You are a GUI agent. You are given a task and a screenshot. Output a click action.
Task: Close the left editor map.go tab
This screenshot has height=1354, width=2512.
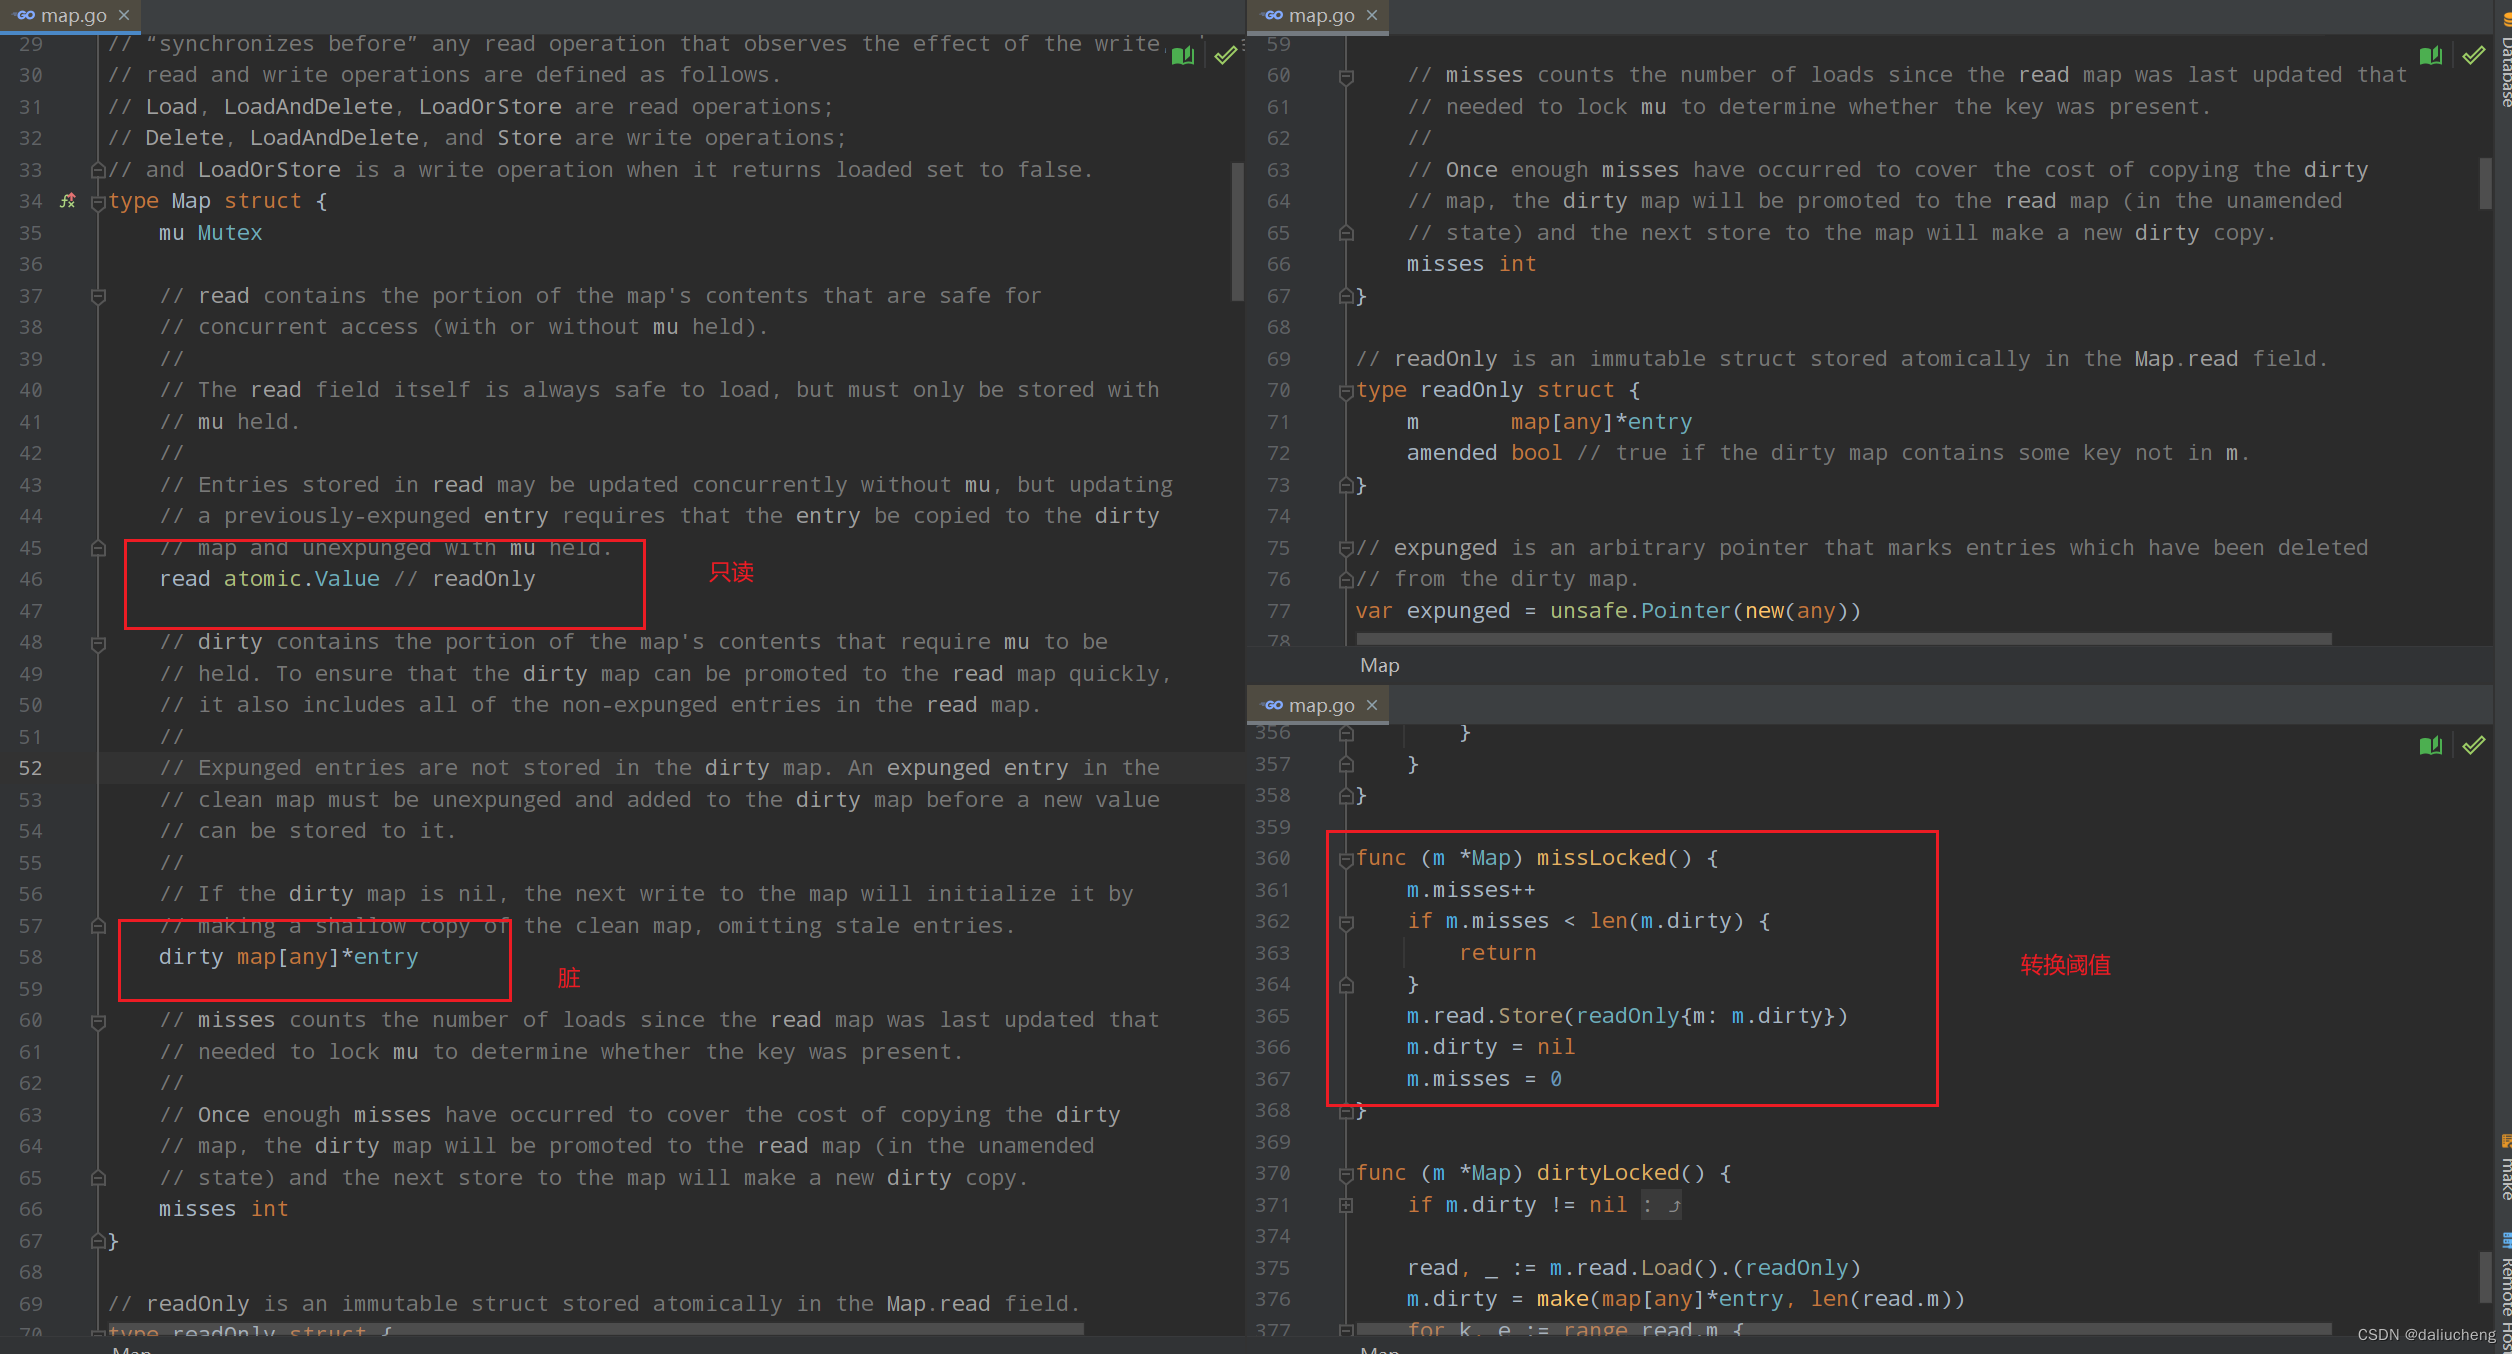tap(124, 15)
